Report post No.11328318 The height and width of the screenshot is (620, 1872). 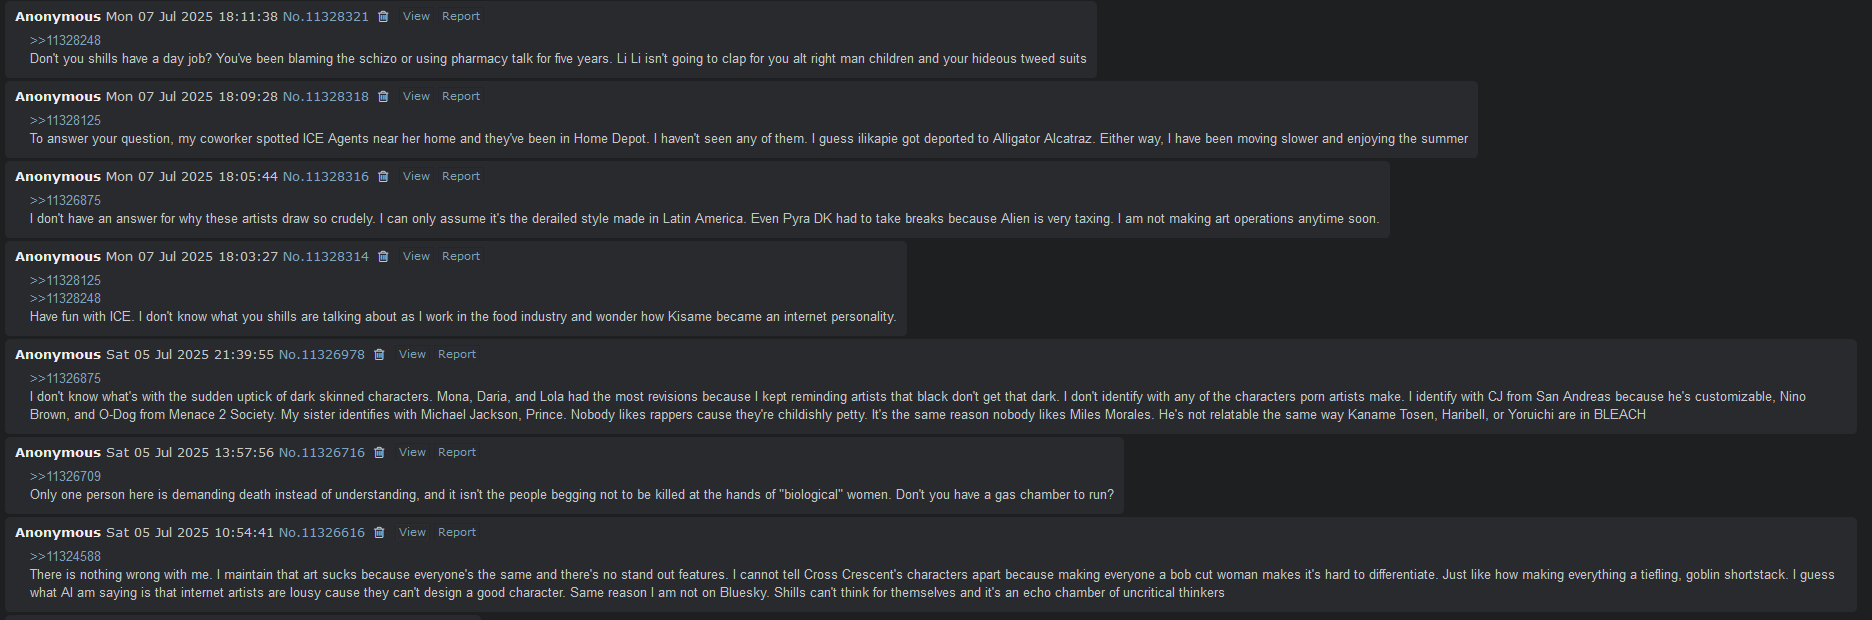pos(461,97)
